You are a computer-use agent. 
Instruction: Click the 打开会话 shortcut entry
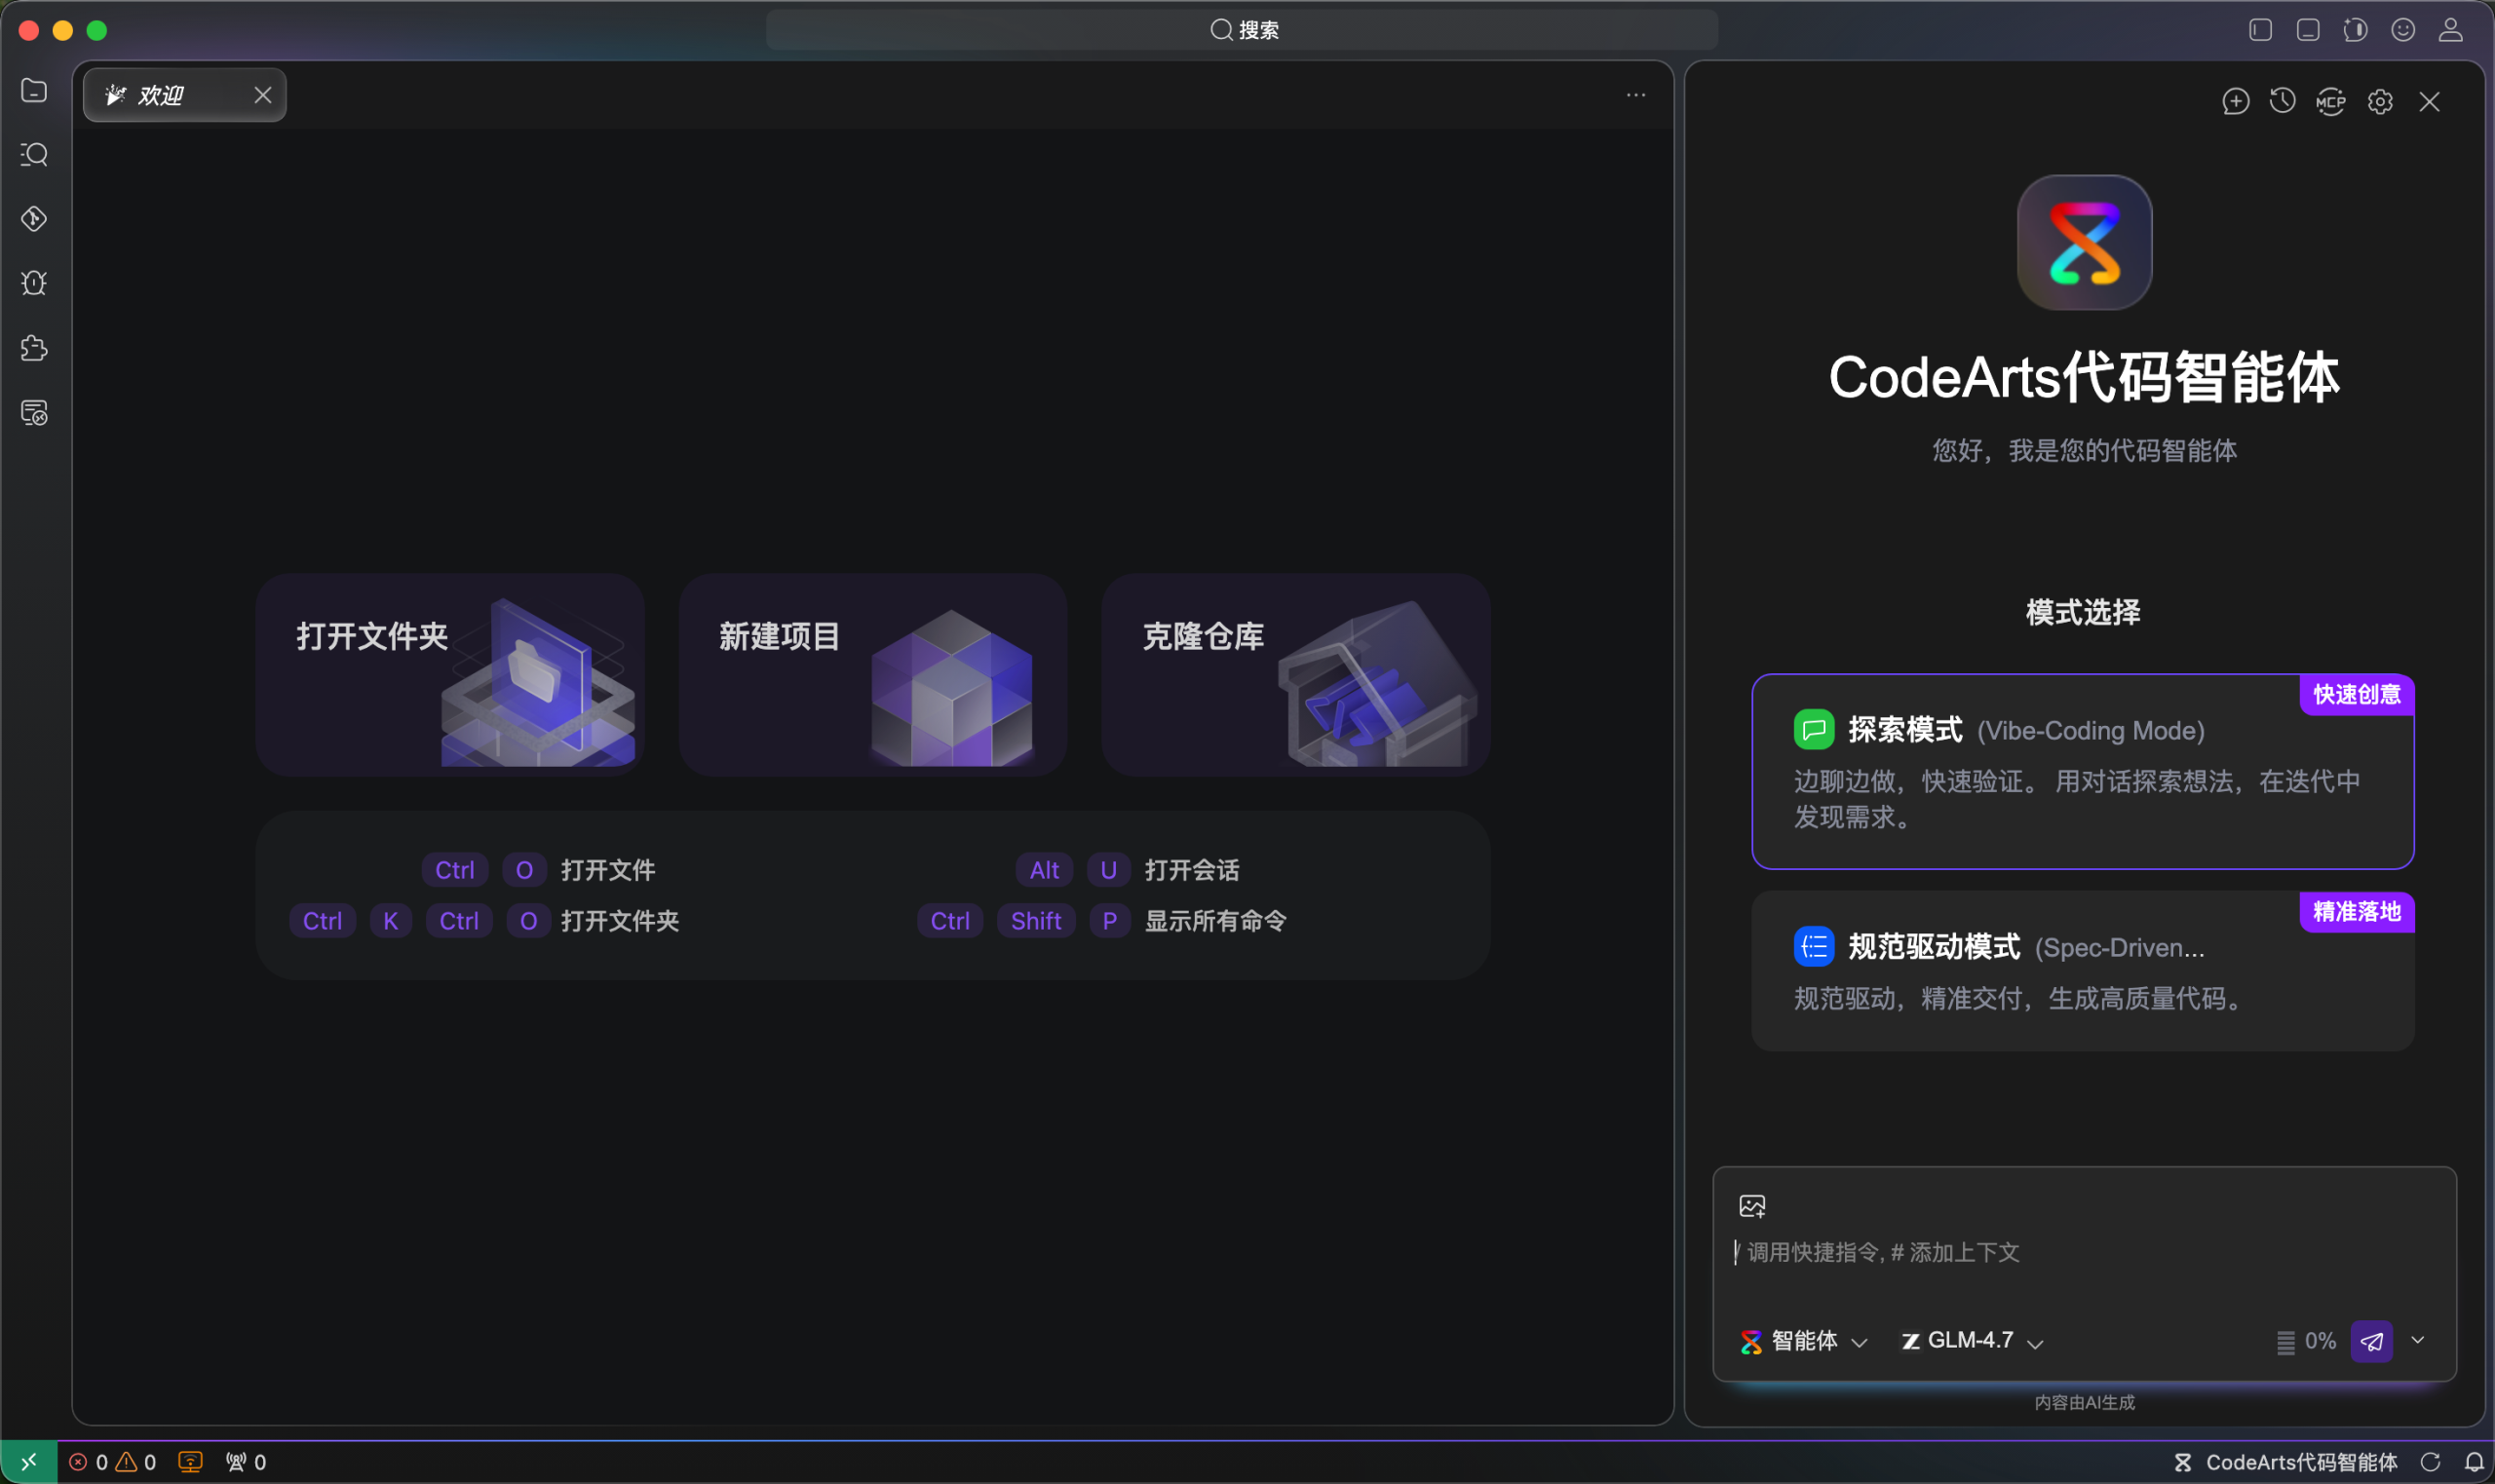coord(1128,870)
